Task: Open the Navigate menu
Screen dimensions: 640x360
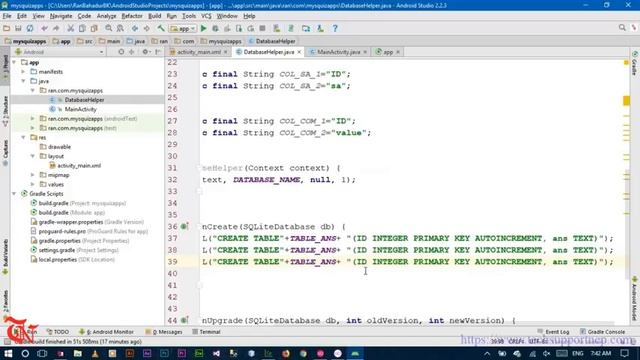Action: (x=61, y=16)
